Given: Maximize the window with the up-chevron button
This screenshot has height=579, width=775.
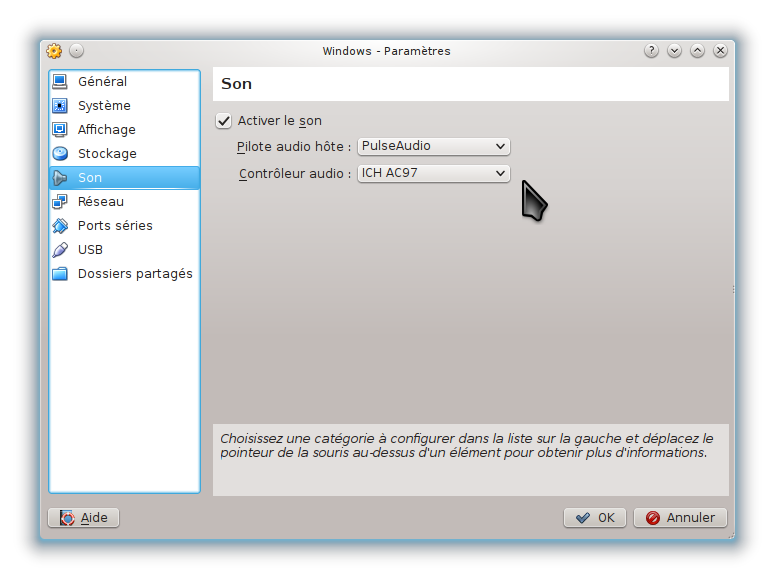Looking at the screenshot, I should [697, 50].
